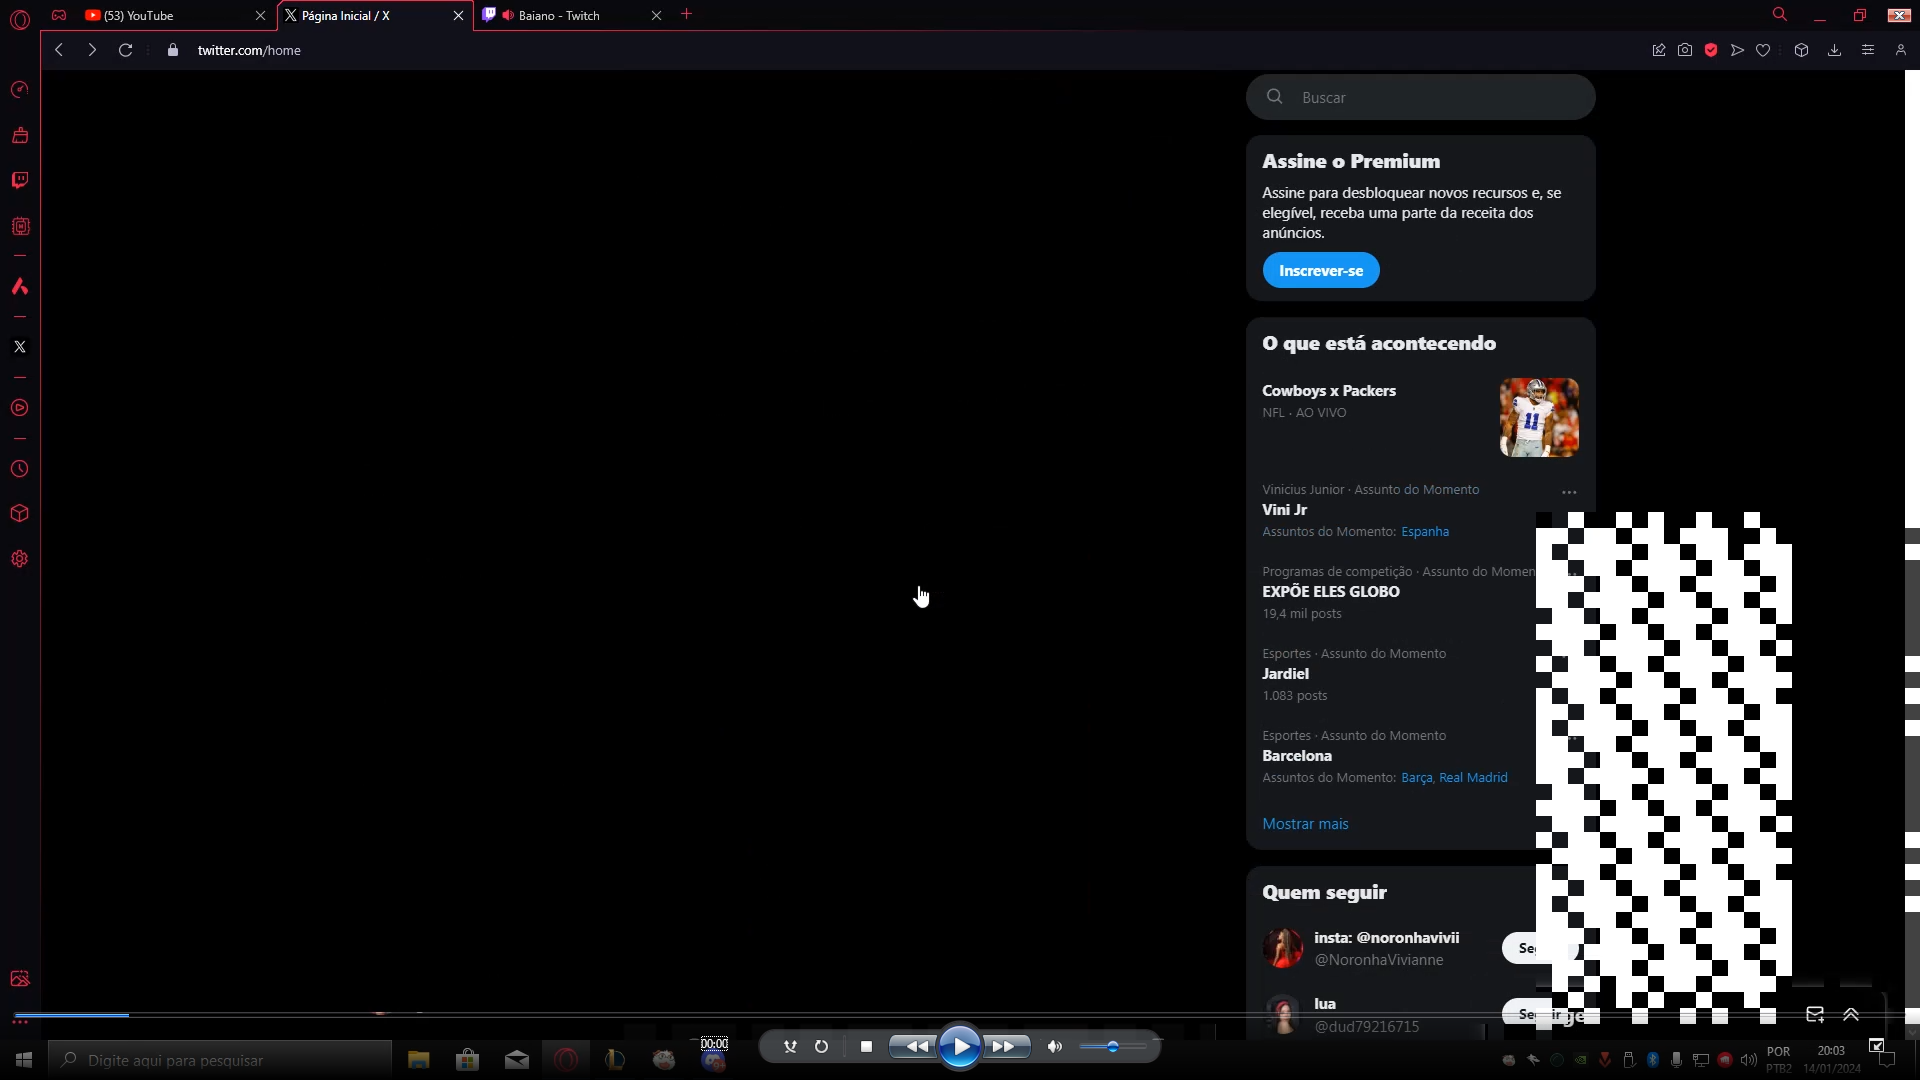Open the profile person icon
This screenshot has height=1080, width=1920.
(x=1900, y=50)
